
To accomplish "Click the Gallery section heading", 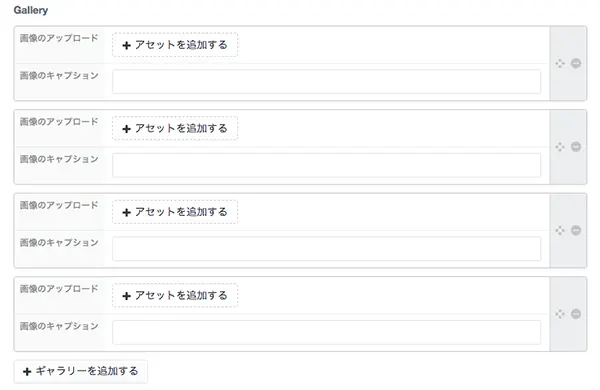I will click(x=31, y=10).
